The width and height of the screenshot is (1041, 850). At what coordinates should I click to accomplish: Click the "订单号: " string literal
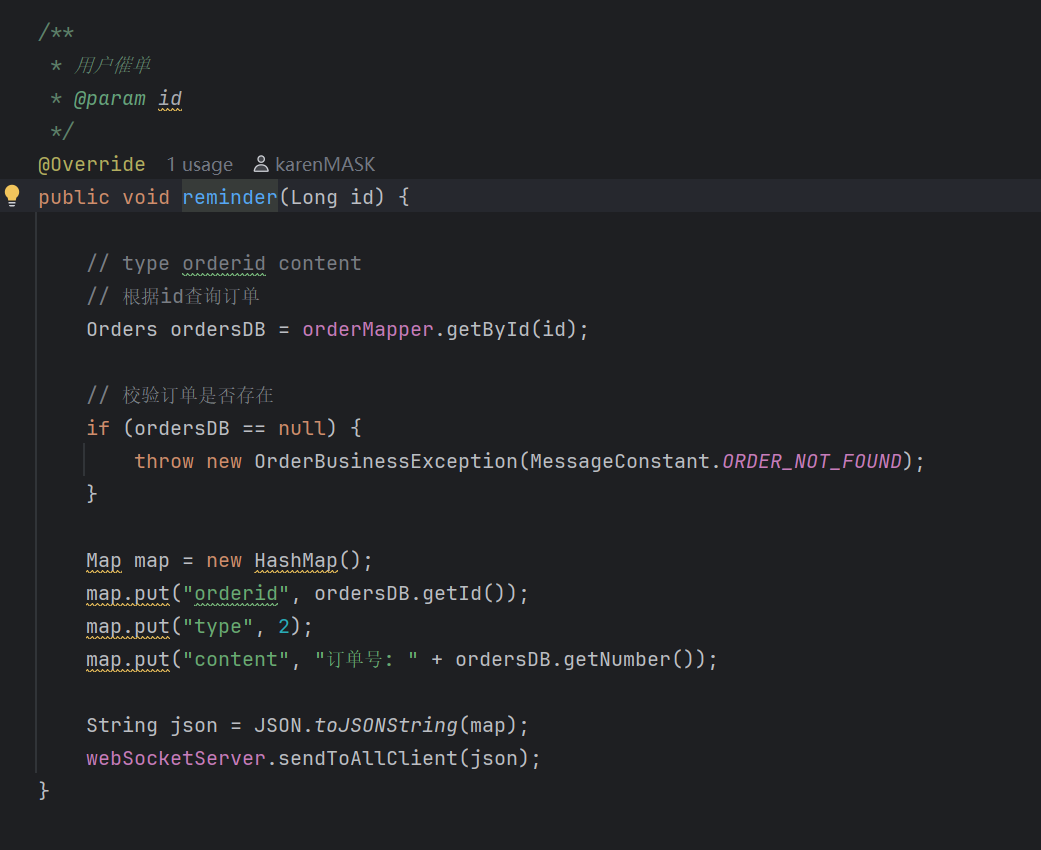pyautogui.click(x=366, y=659)
